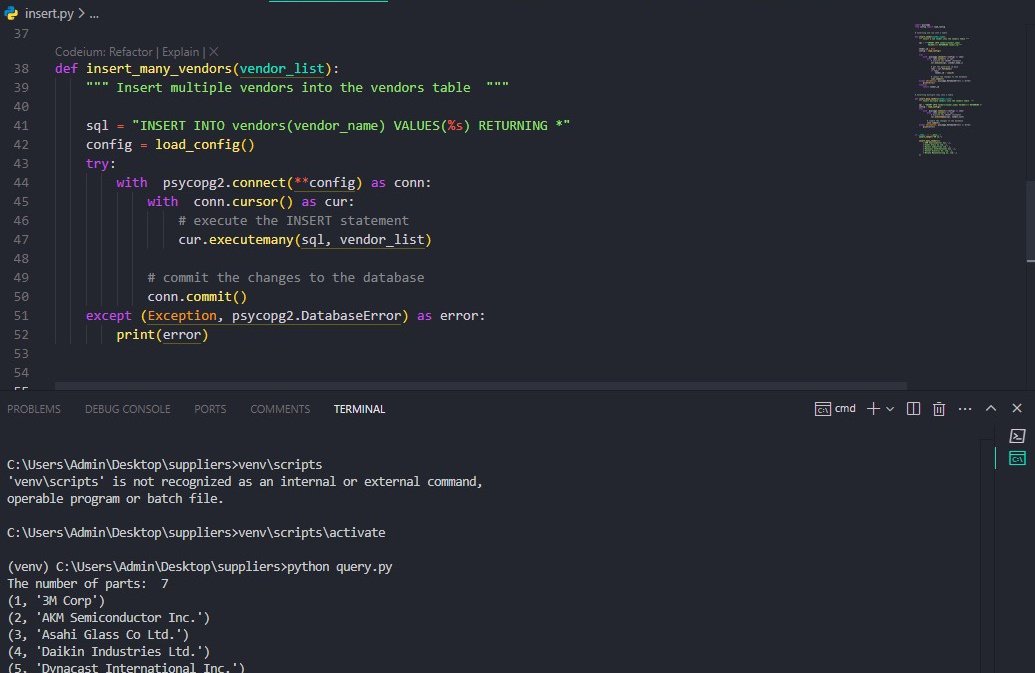Switch to the PROBLEMS tab
Viewport: 1035px width, 673px height.
click(x=34, y=409)
